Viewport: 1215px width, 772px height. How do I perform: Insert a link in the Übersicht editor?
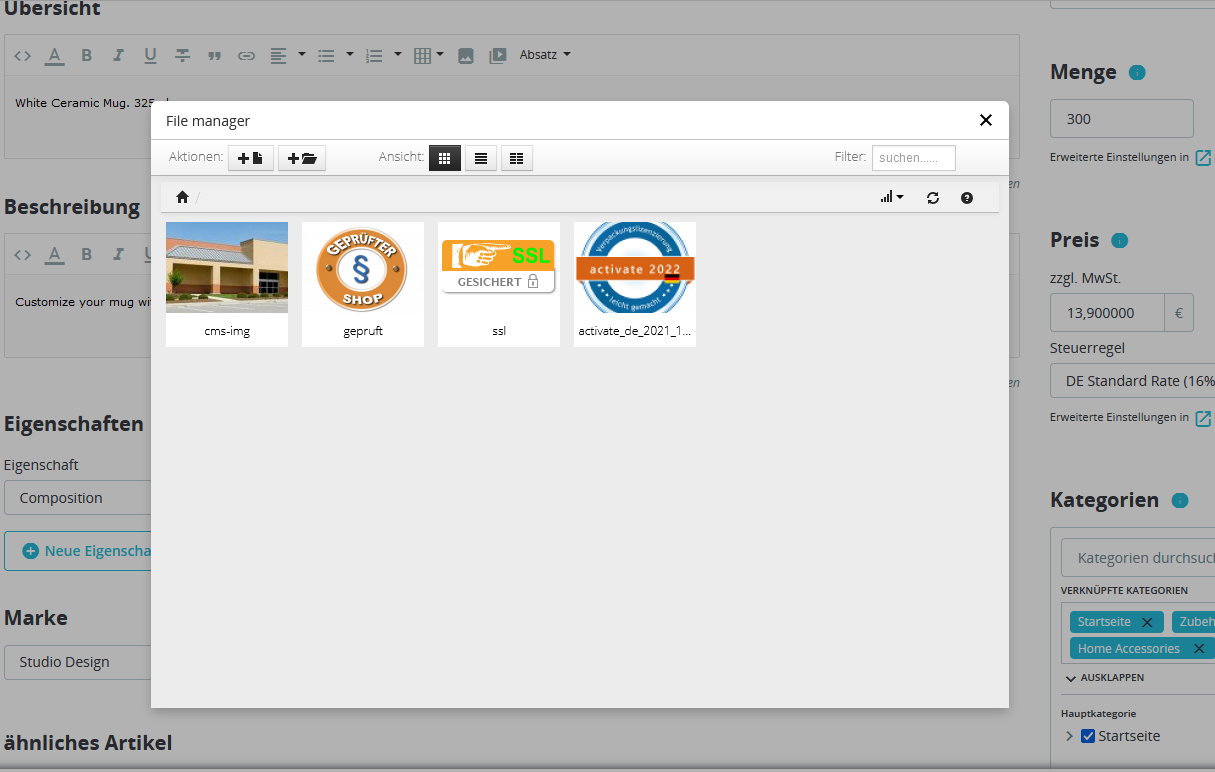click(x=246, y=55)
